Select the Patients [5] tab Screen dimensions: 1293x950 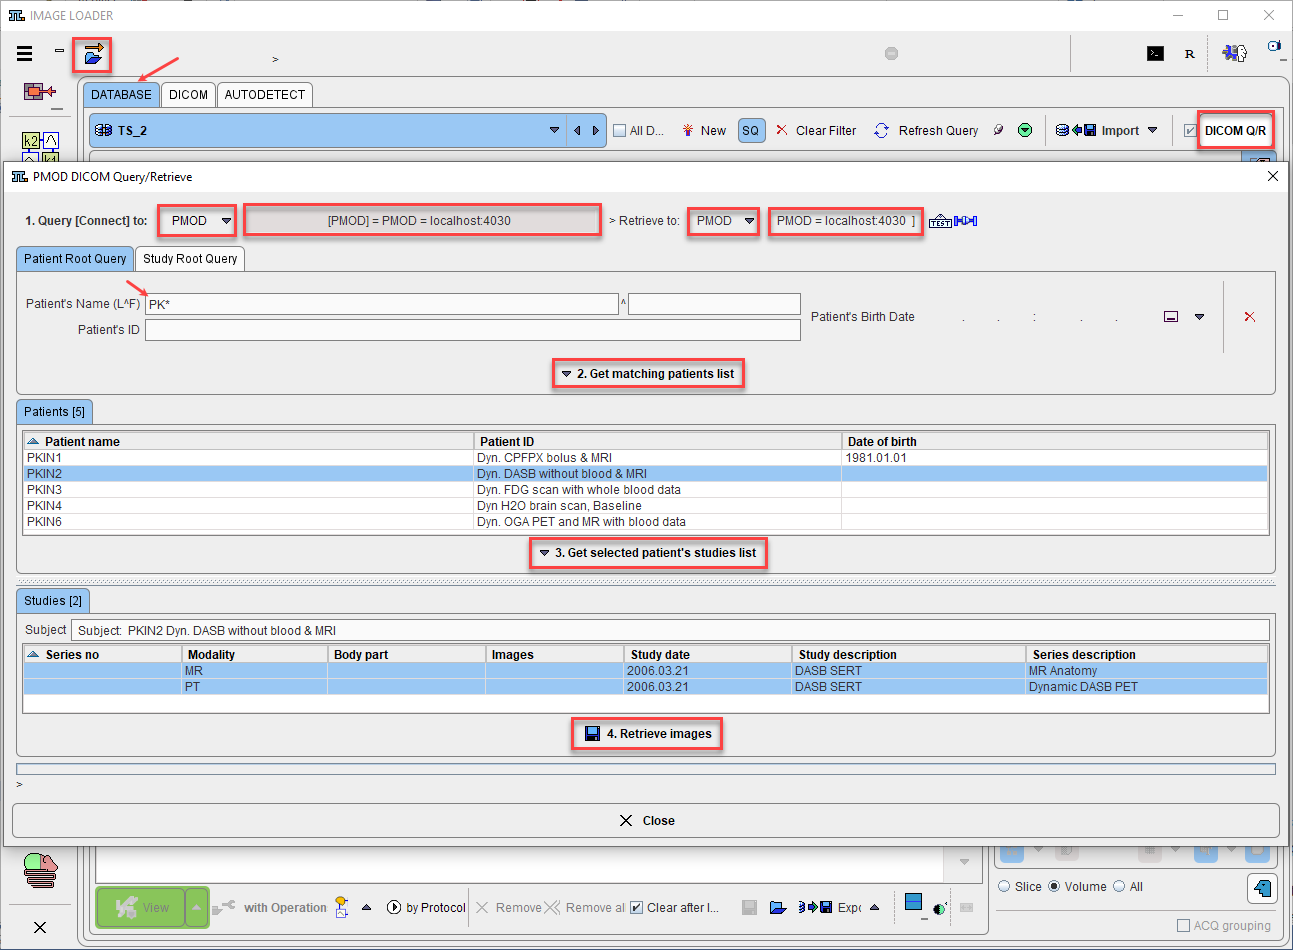pos(55,412)
